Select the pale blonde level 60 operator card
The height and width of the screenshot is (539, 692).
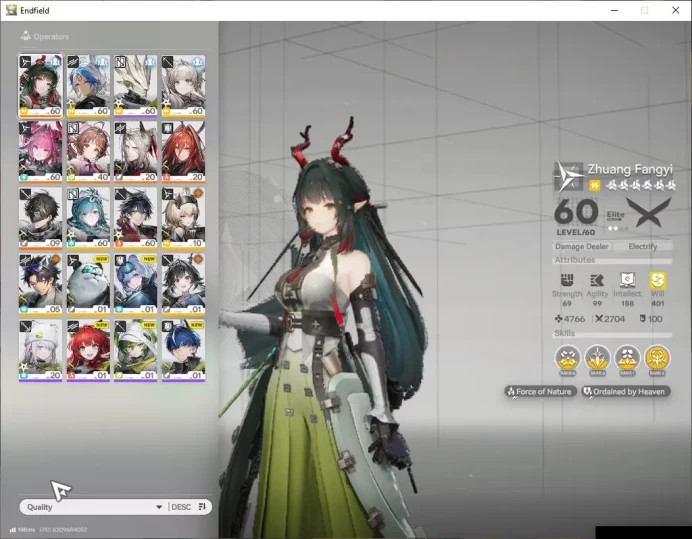point(183,86)
